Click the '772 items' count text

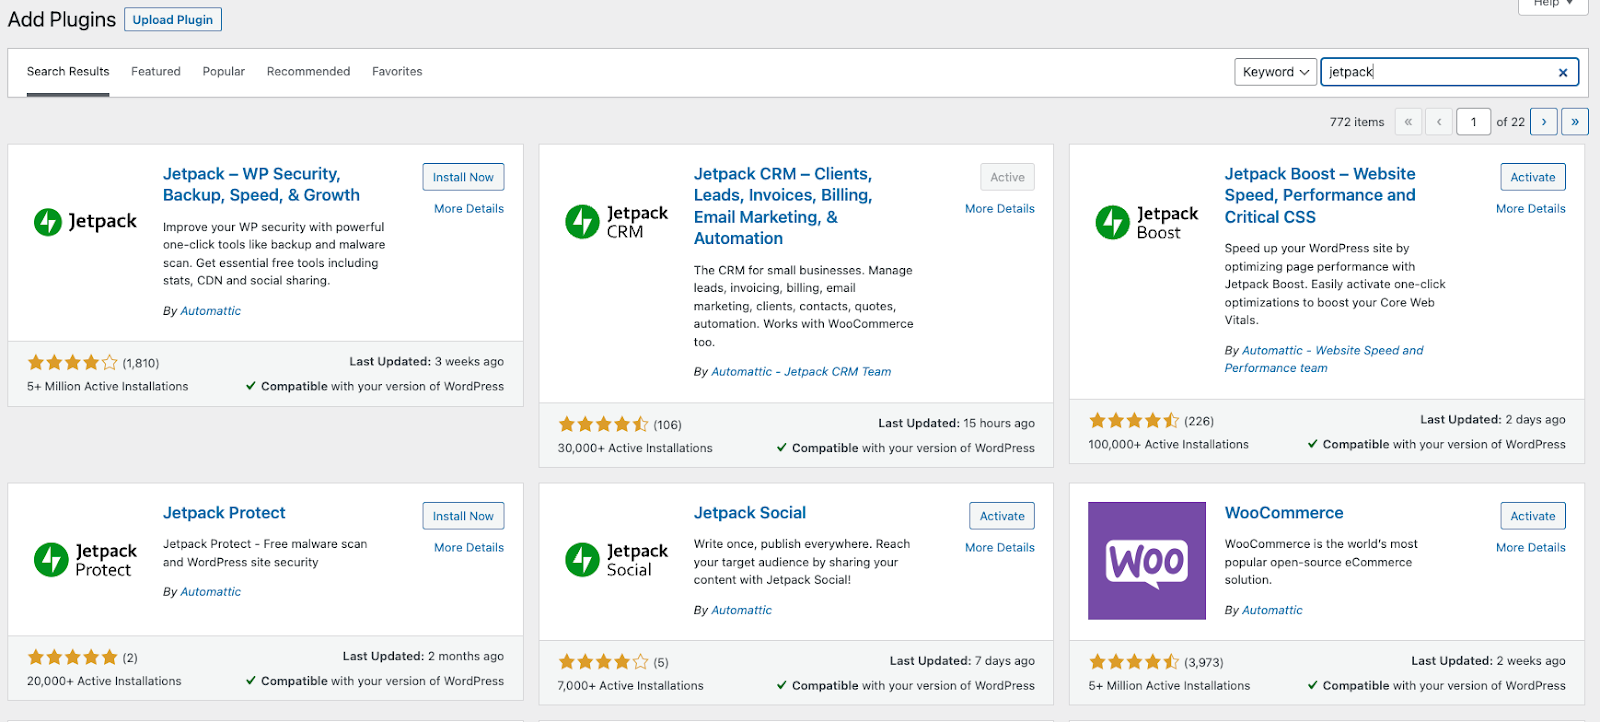pyautogui.click(x=1357, y=122)
